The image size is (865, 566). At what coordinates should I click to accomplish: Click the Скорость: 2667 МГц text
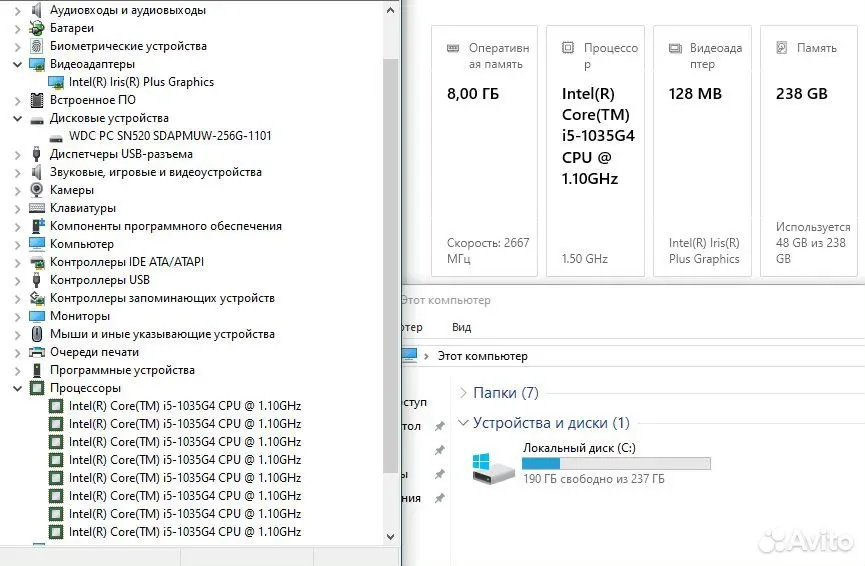pyautogui.click(x=488, y=250)
